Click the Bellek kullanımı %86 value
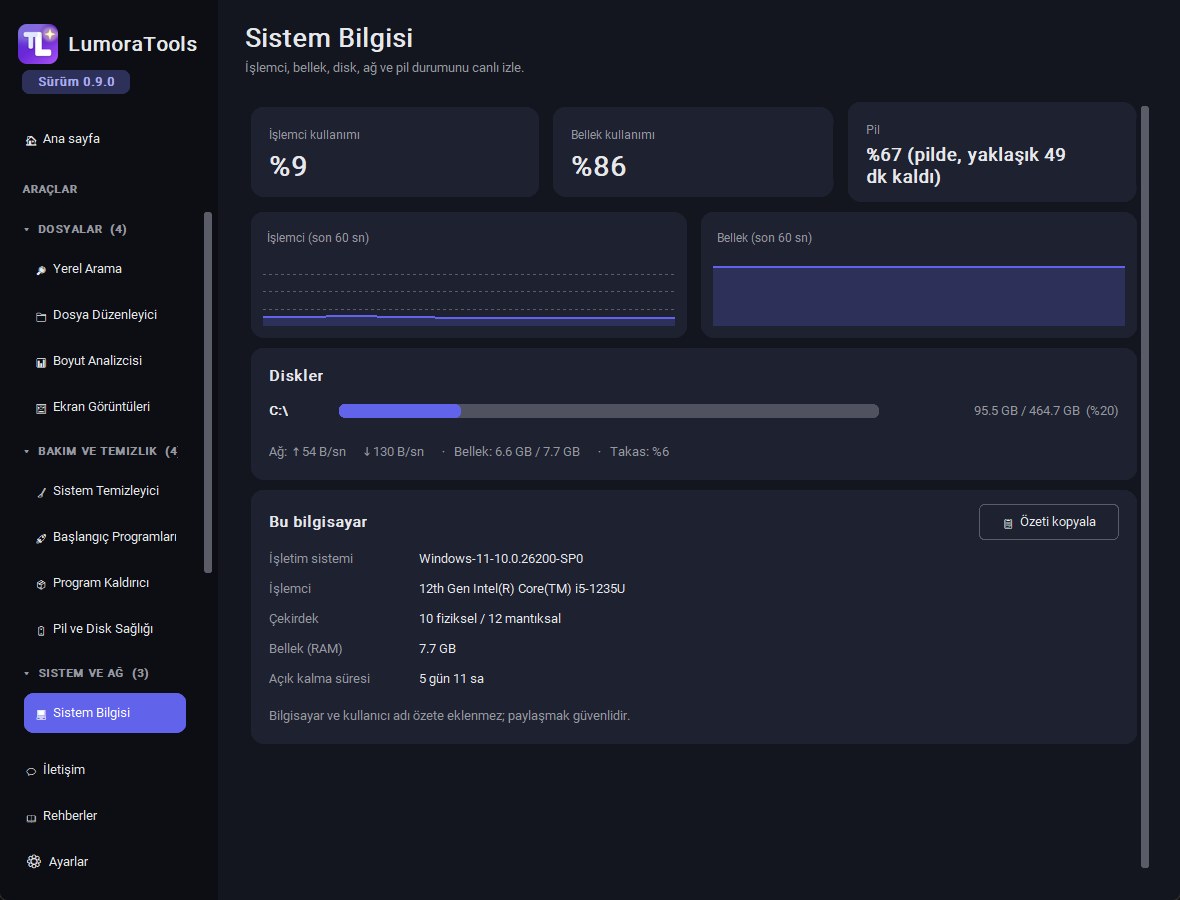 coord(599,166)
